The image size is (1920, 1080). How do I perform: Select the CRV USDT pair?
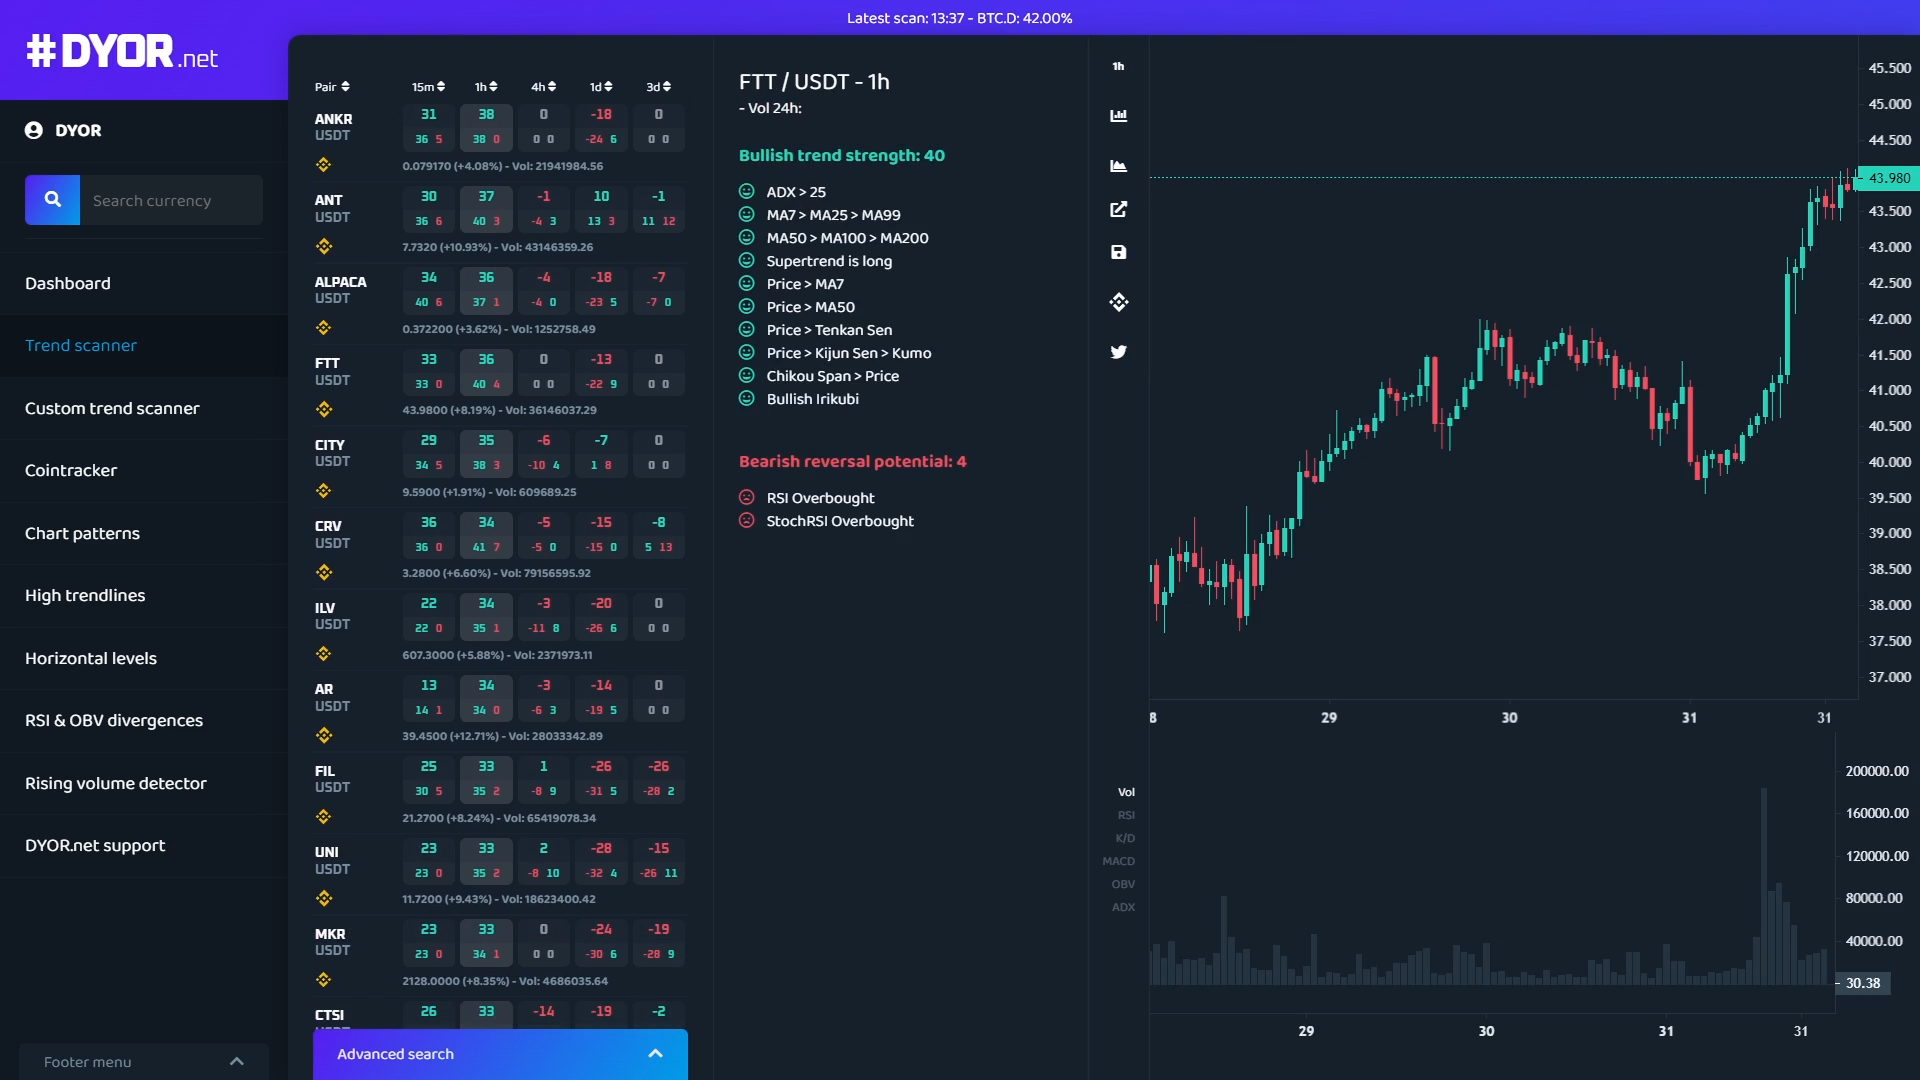tap(332, 535)
